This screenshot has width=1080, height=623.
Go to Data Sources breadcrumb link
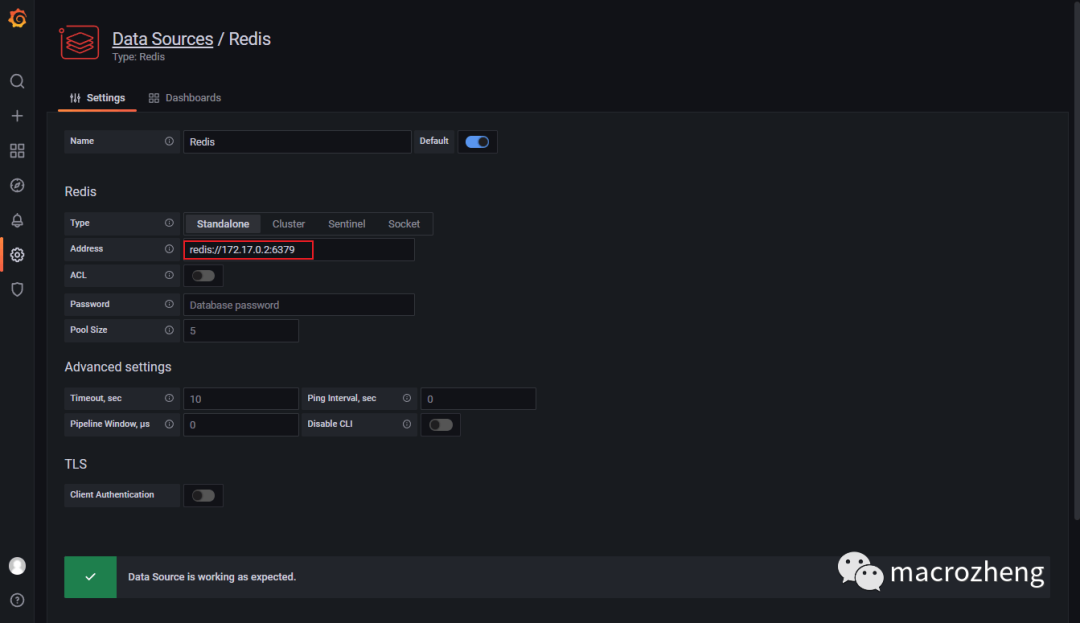163,39
